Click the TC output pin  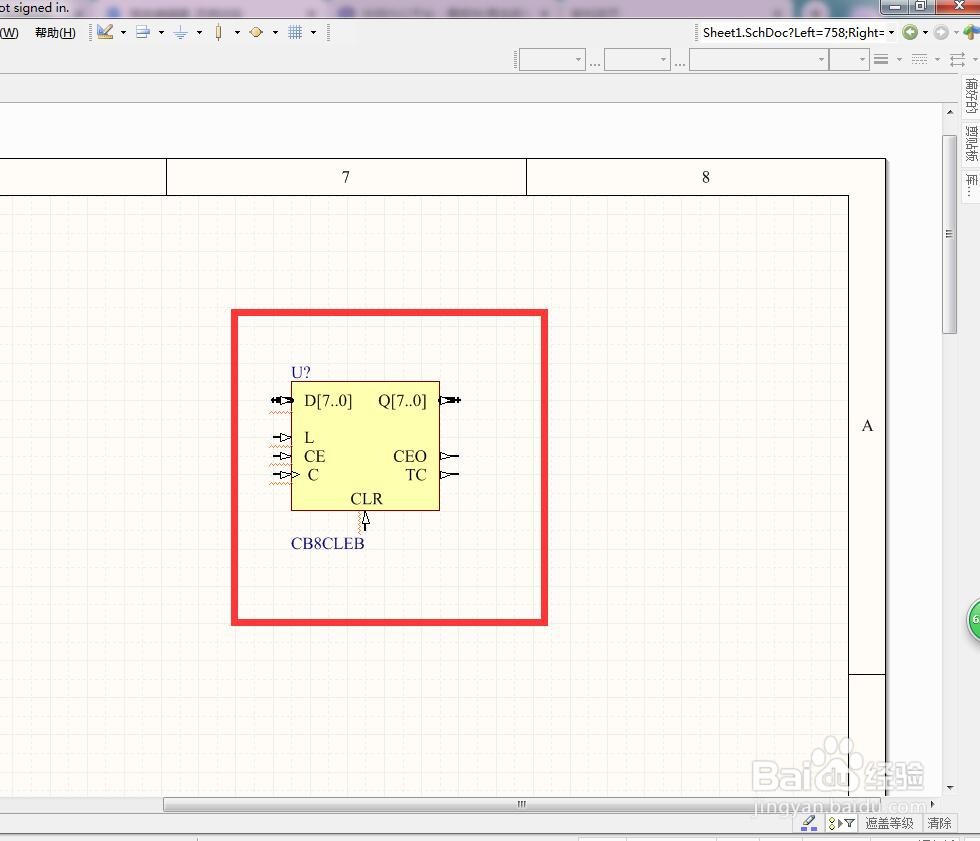(449, 475)
